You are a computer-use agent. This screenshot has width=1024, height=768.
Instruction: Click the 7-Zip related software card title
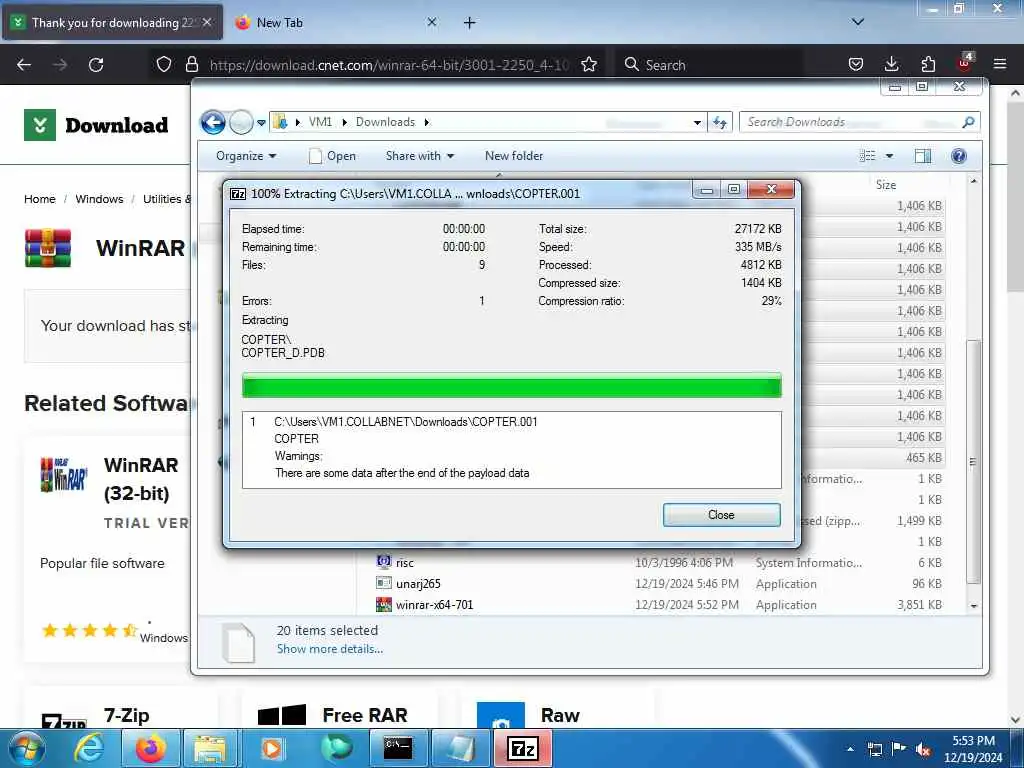click(x=127, y=716)
